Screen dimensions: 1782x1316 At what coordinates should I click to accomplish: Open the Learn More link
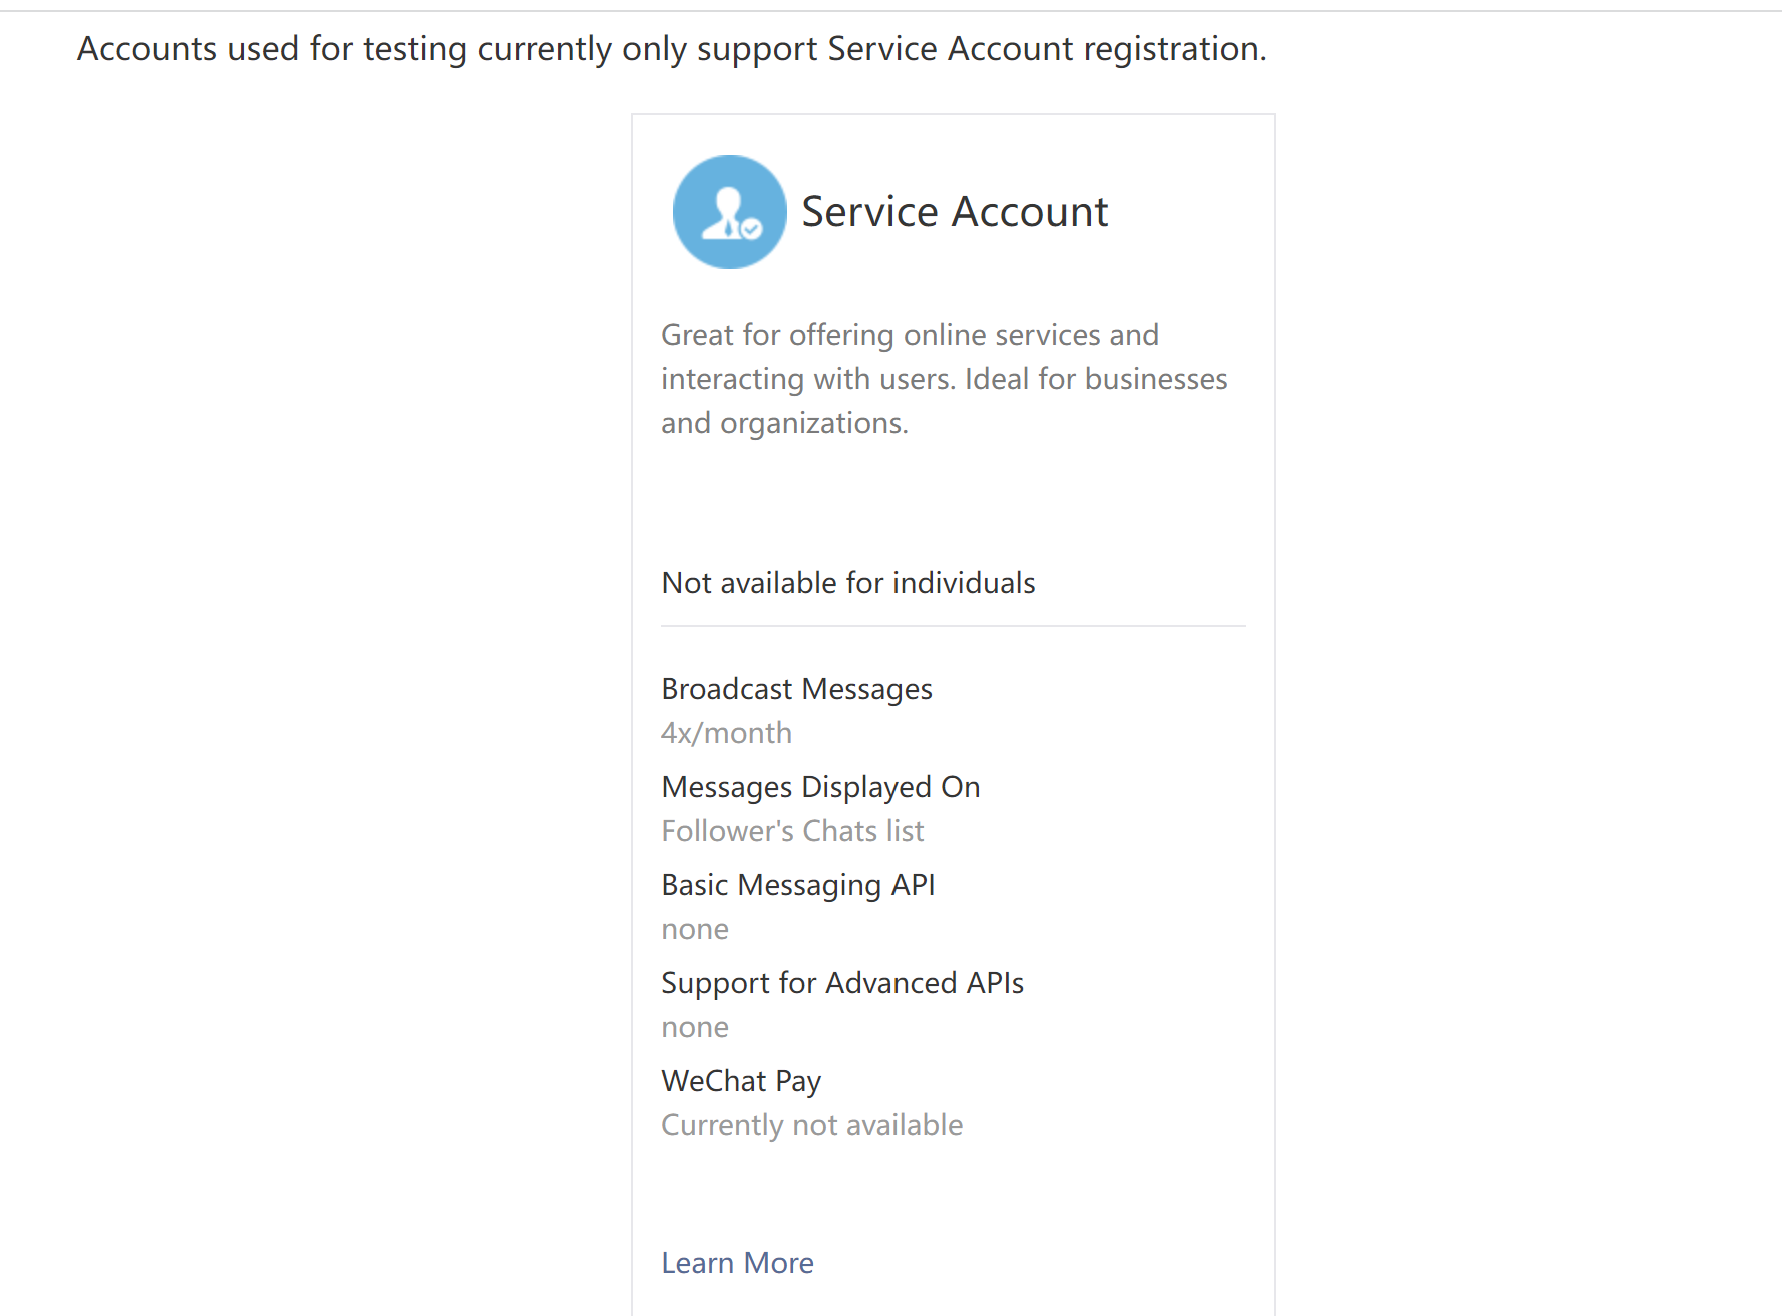(737, 1263)
